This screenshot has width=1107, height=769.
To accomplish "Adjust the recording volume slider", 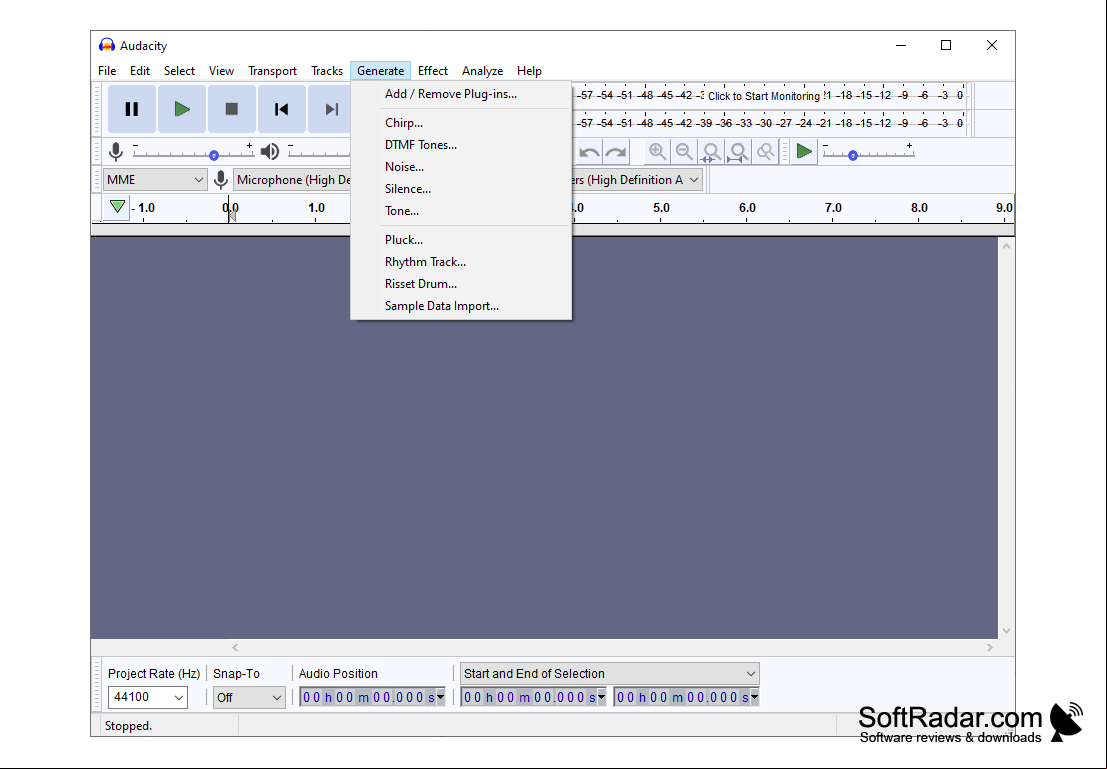I will (x=193, y=154).
